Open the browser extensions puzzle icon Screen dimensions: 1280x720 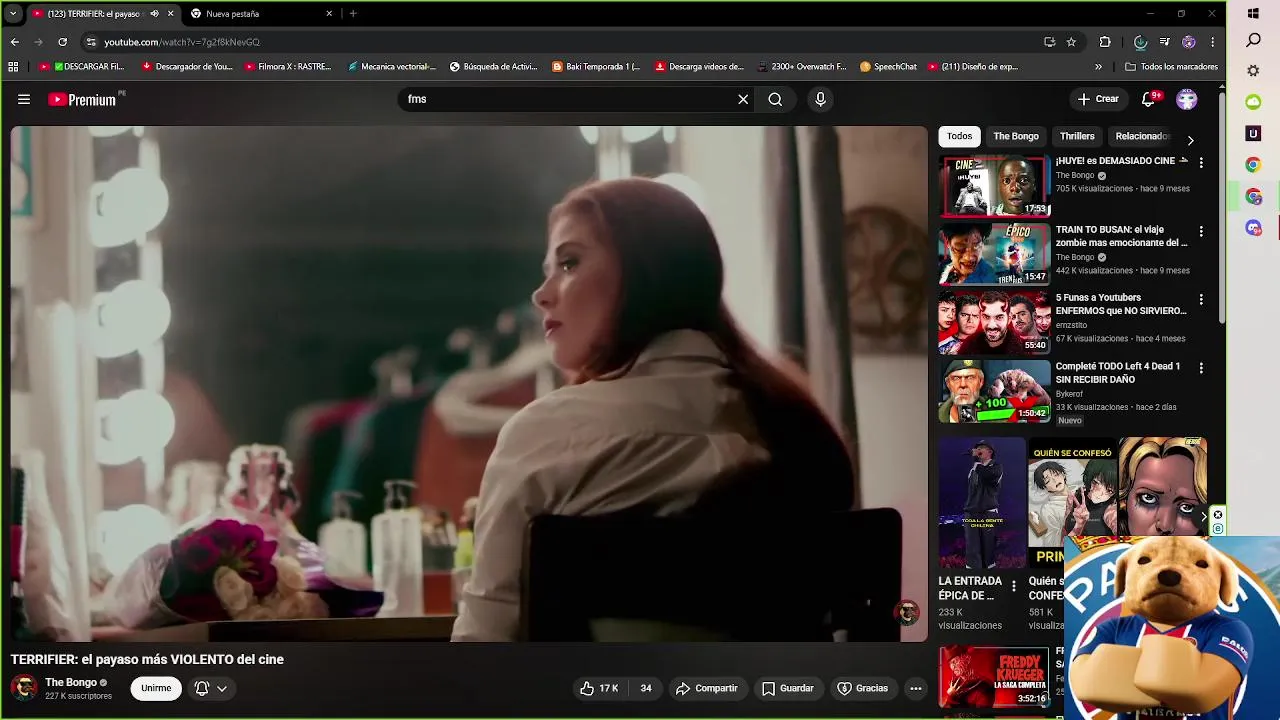click(x=1105, y=42)
